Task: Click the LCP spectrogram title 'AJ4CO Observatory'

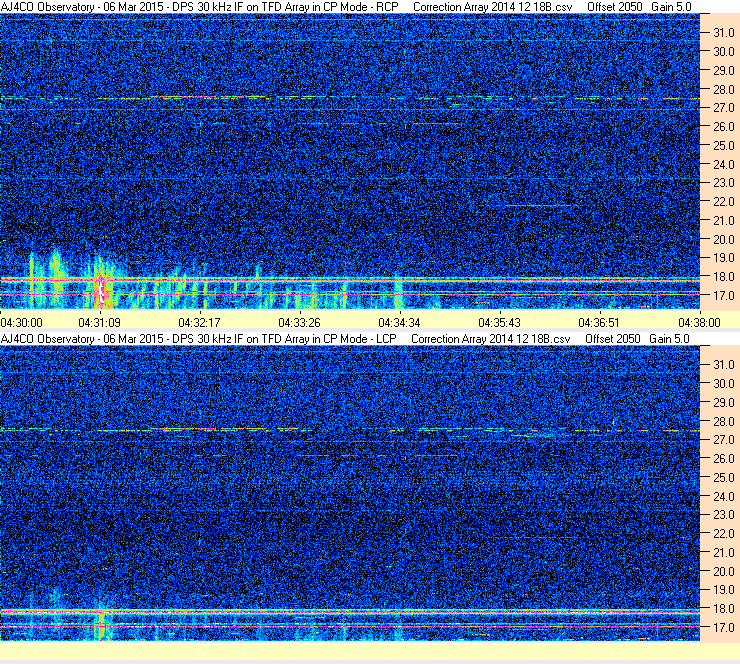Action: point(47,339)
